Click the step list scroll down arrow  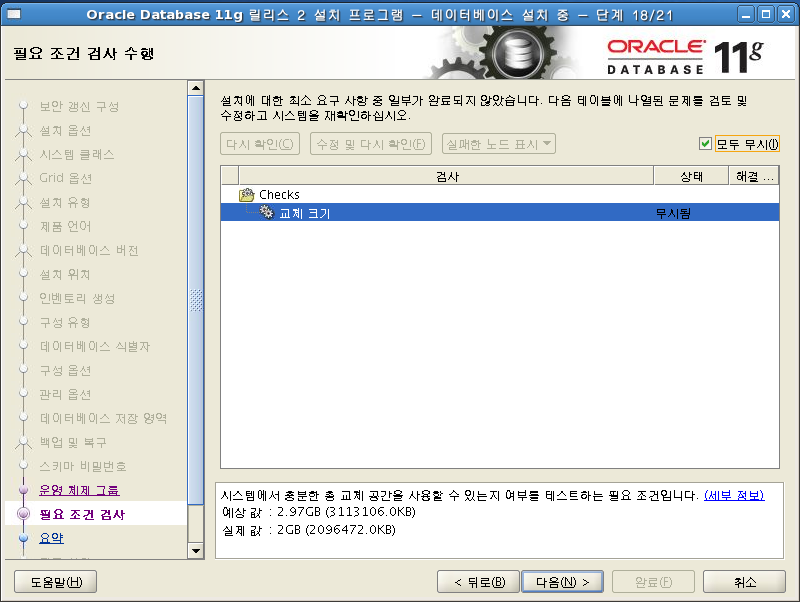pyautogui.click(x=195, y=550)
